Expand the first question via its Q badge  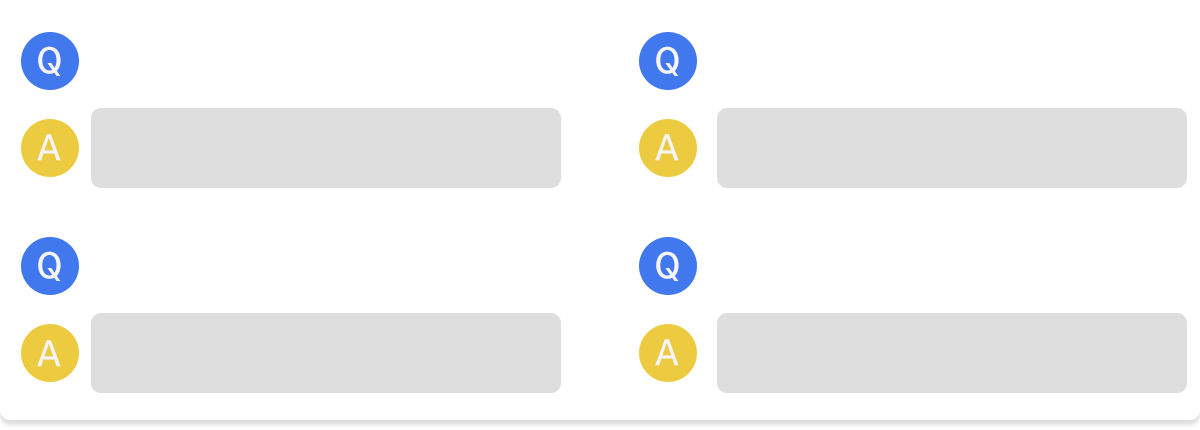[x=50, y=61]
